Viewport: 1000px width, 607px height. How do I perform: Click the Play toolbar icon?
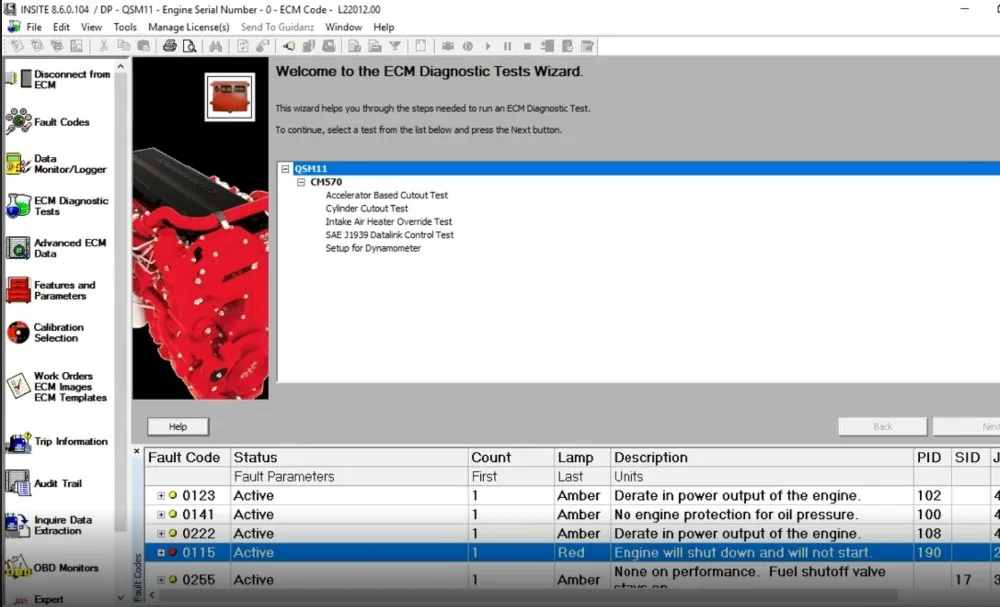[x=488, y=46]
